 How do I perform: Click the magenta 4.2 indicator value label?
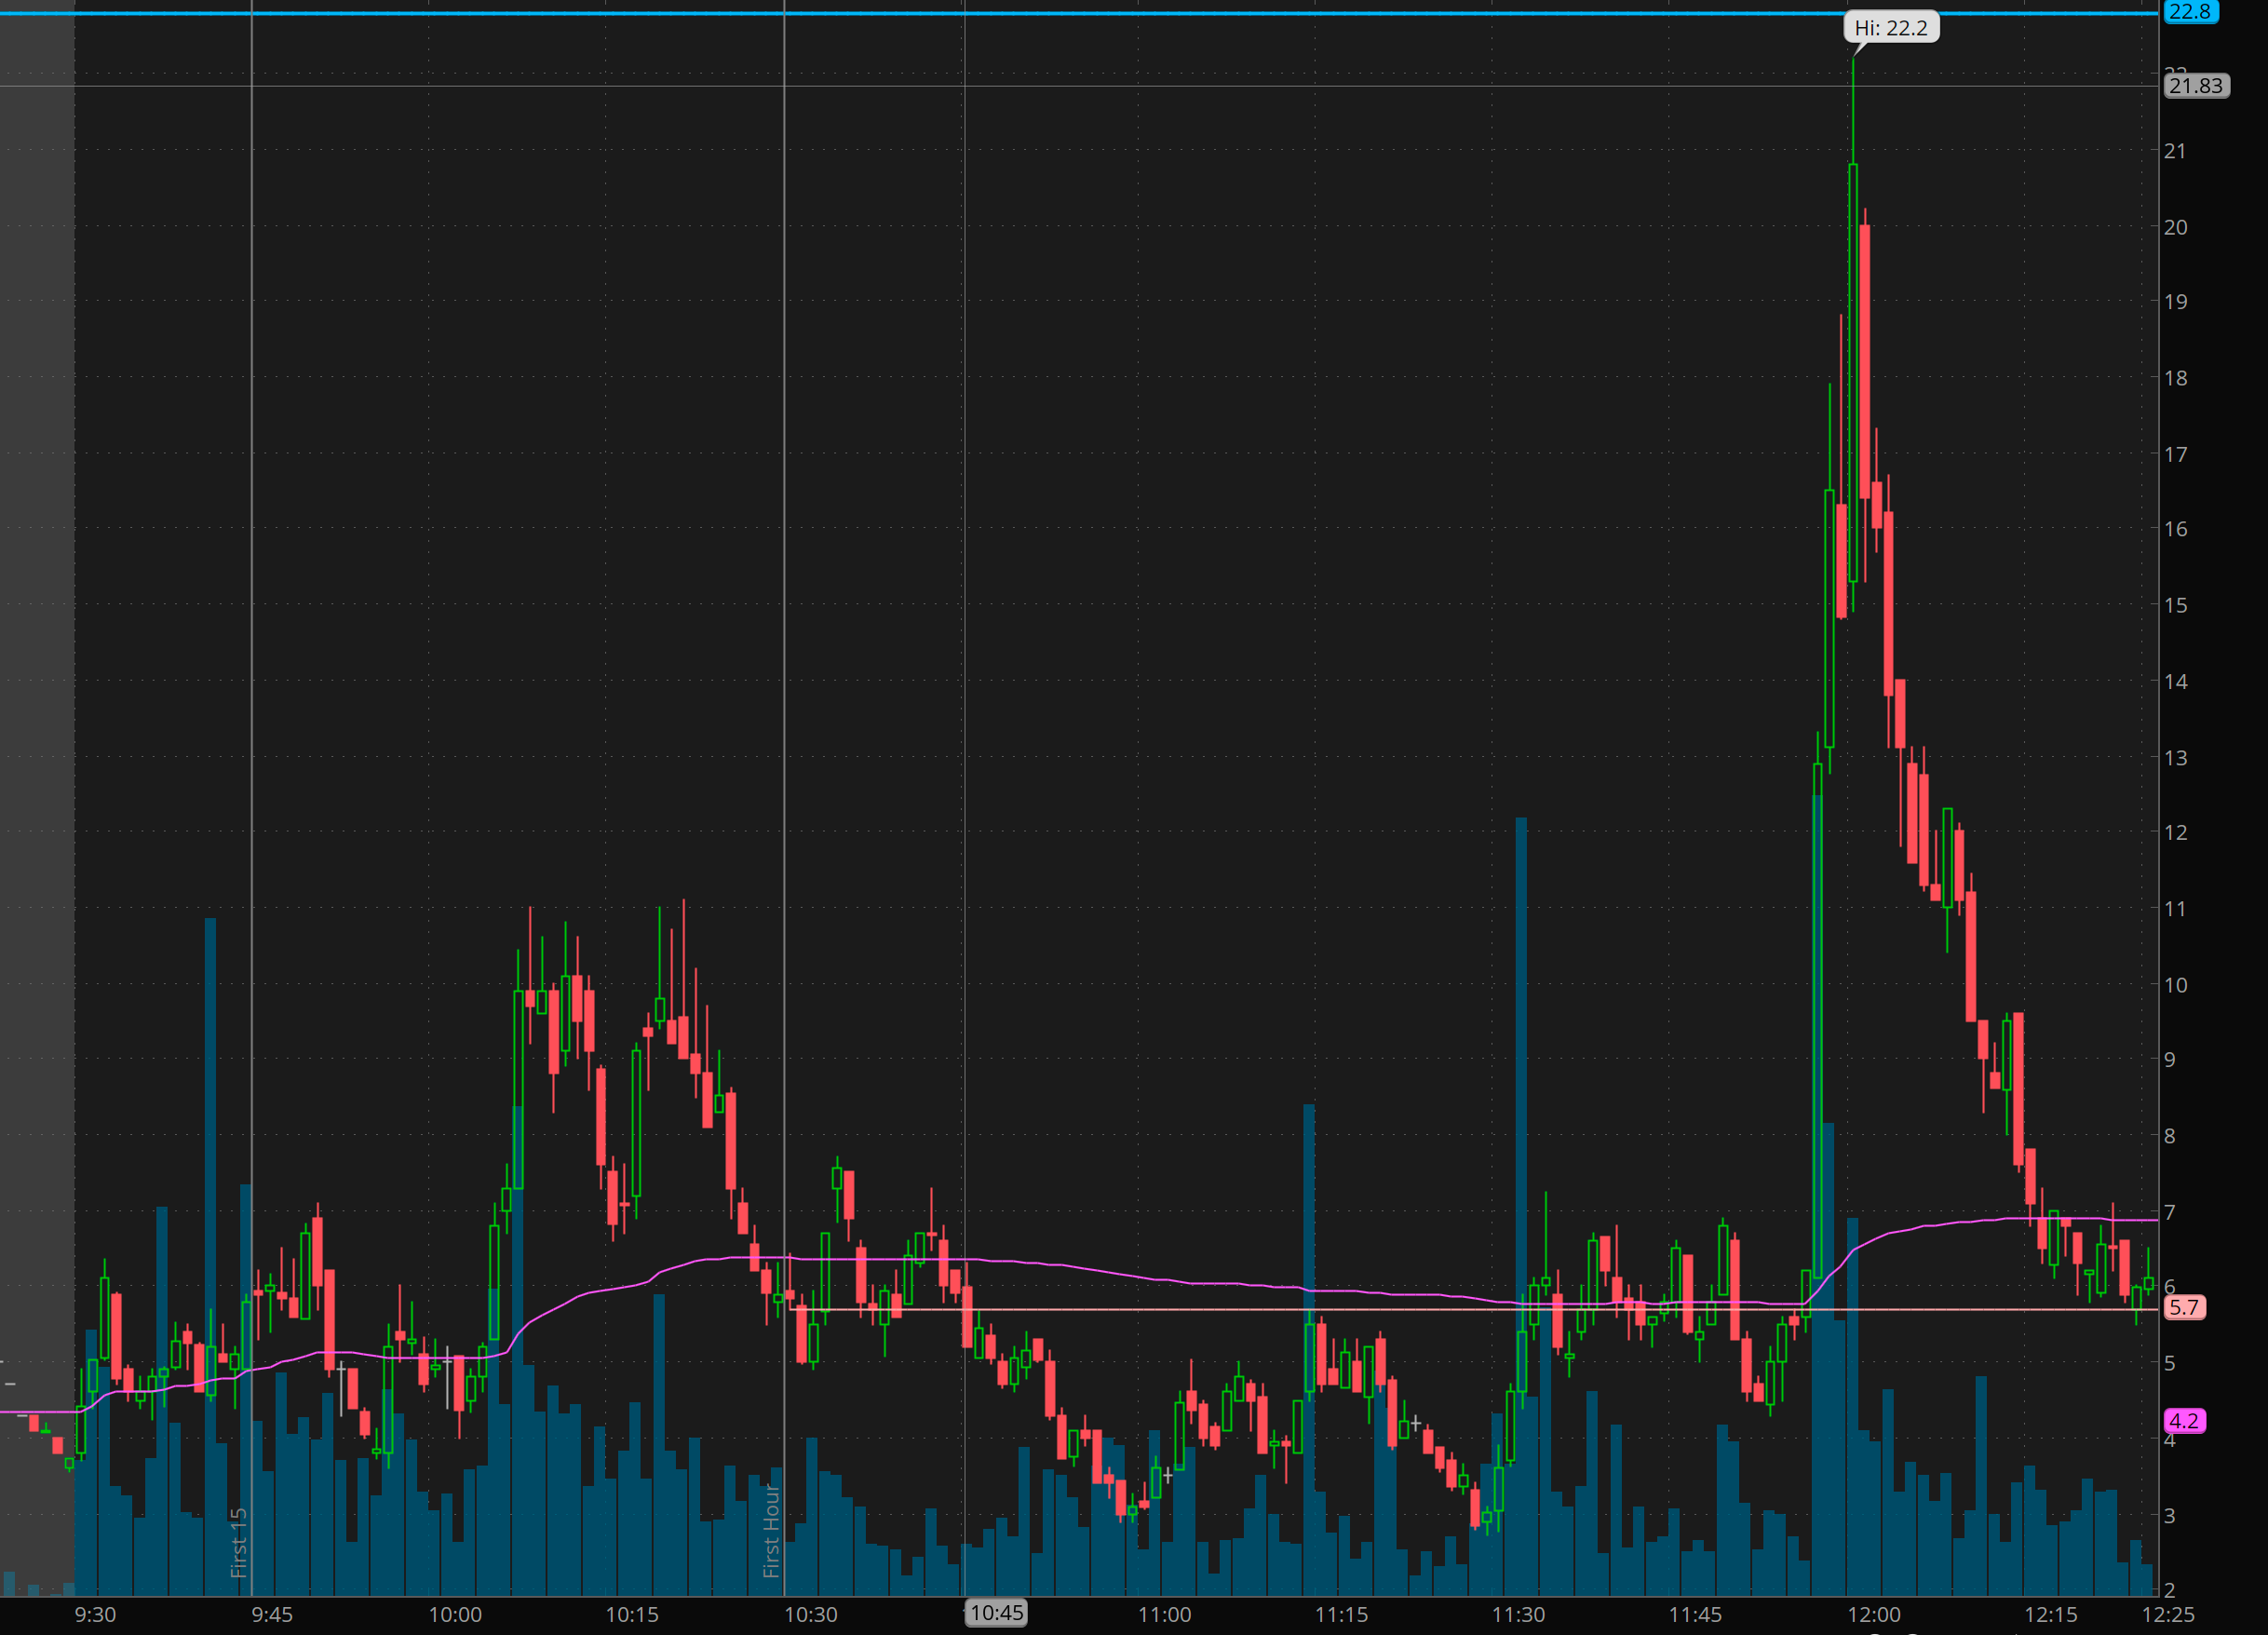pyautogui.click(x=2183, y=1420)
